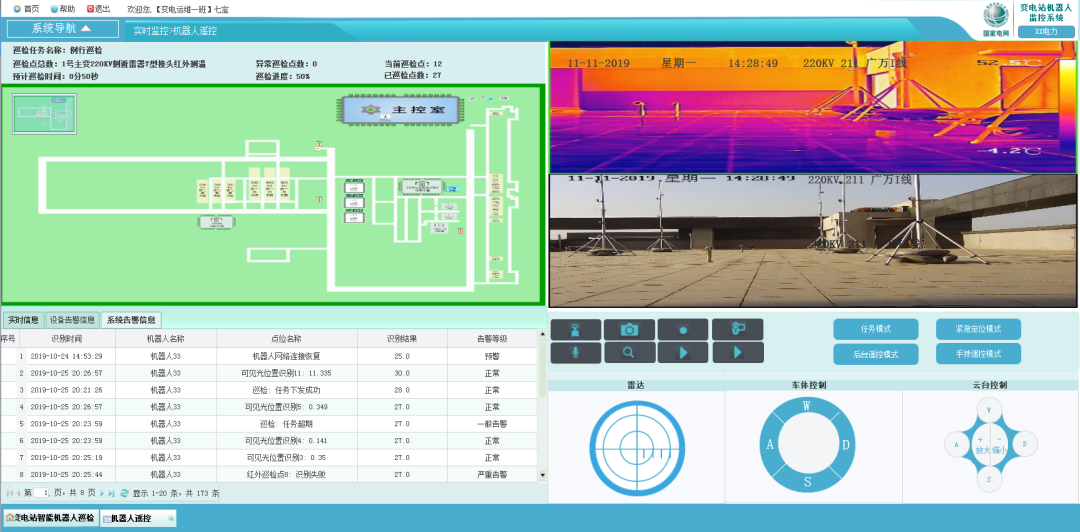Turn right with D in 车体控制
Screen dimensions: 1080x532
pos(845,445)
